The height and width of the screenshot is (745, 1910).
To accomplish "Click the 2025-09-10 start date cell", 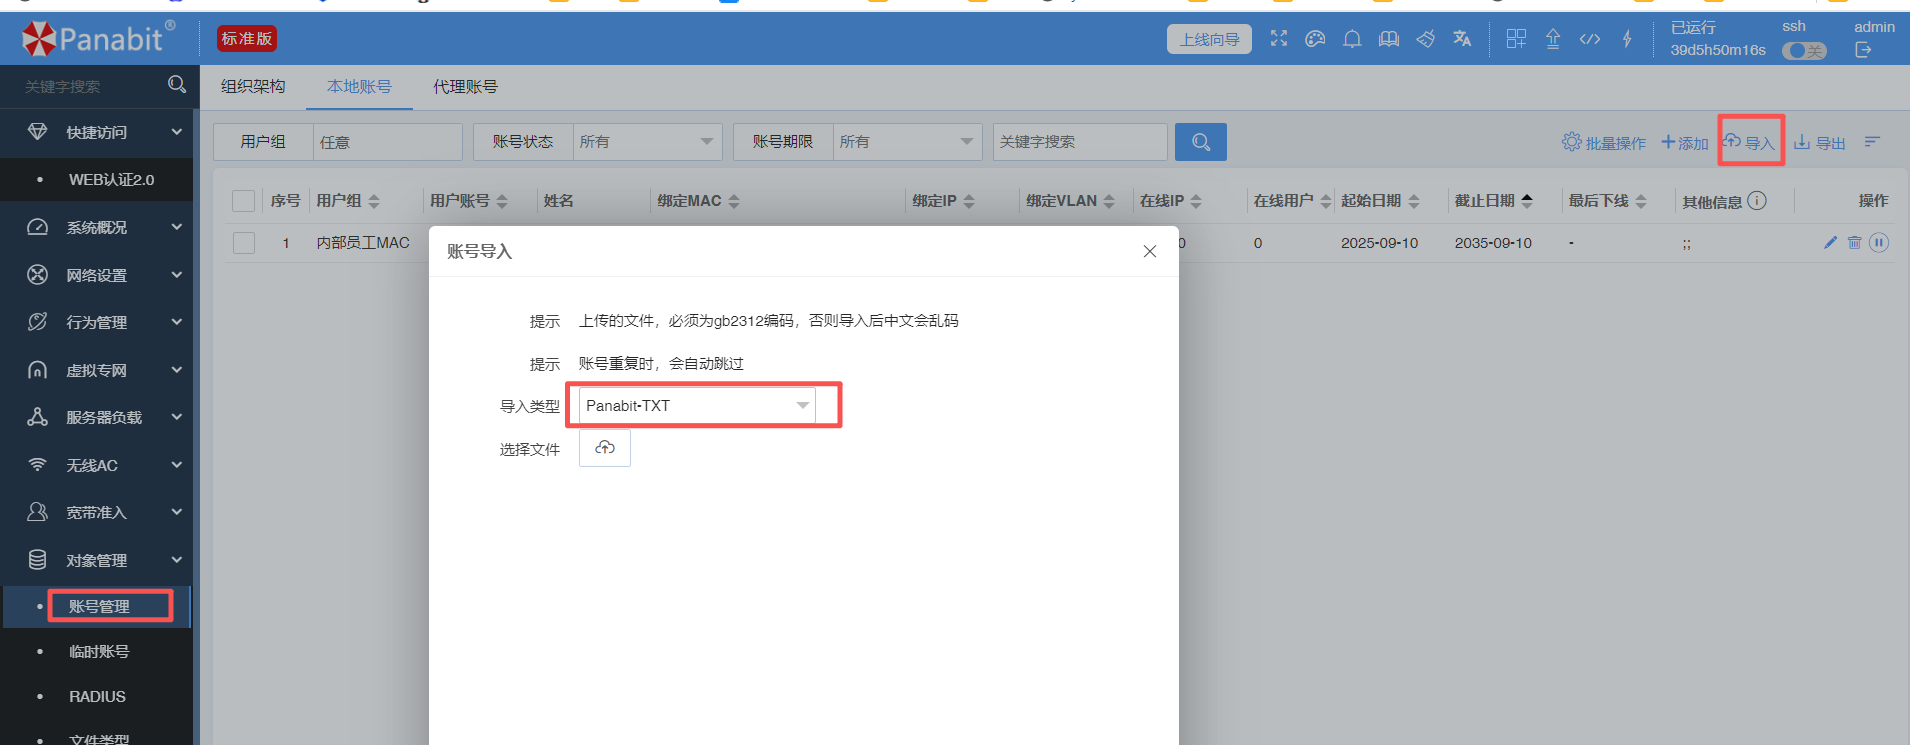I will (1379, 243).
